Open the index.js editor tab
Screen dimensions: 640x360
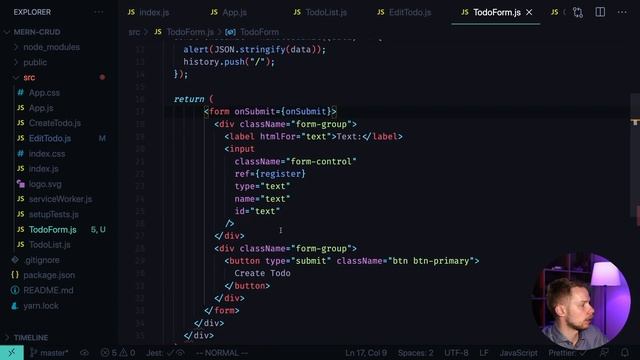148,12
